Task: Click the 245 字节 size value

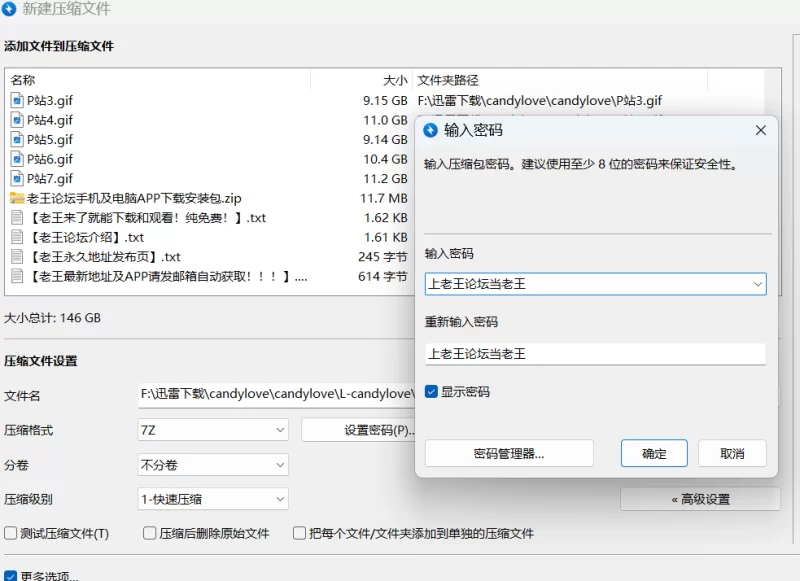Action: (x=383, y=257)
